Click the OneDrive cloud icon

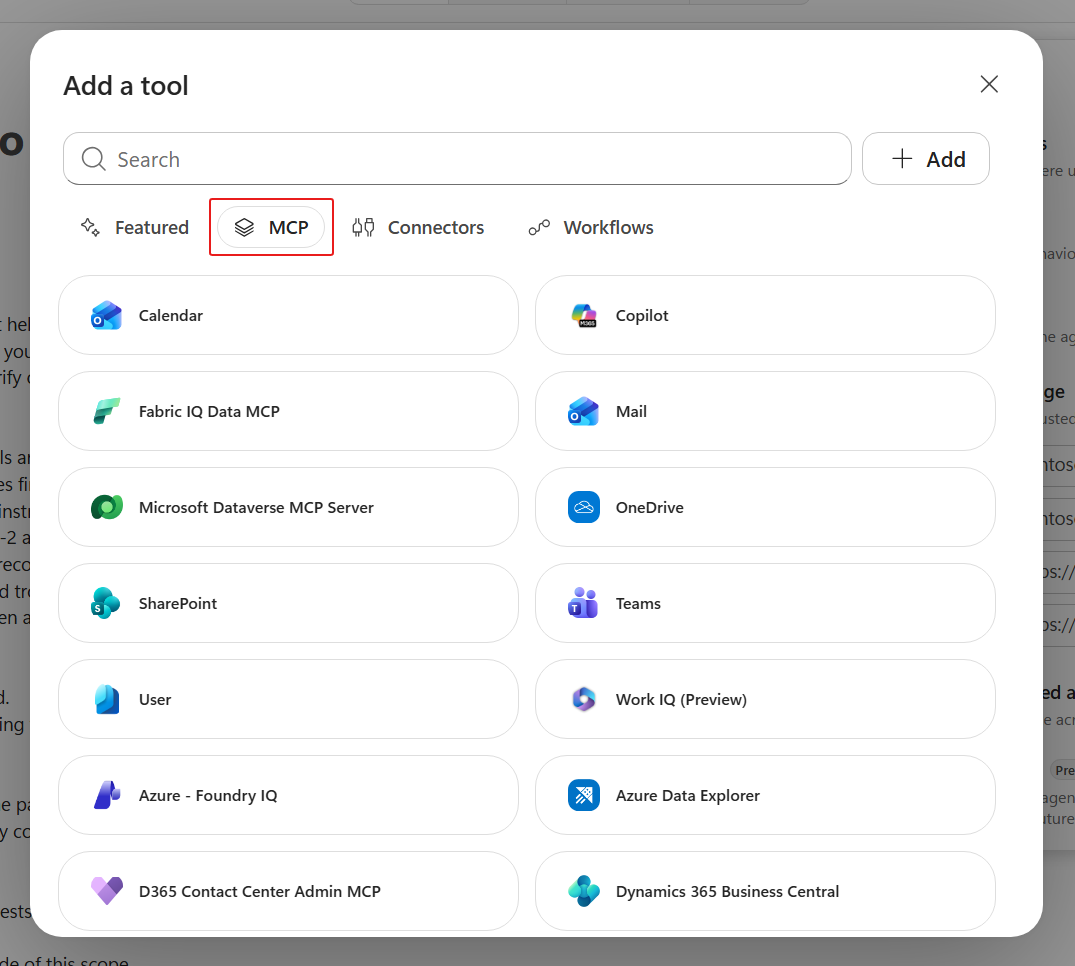(x=583, y=507)
